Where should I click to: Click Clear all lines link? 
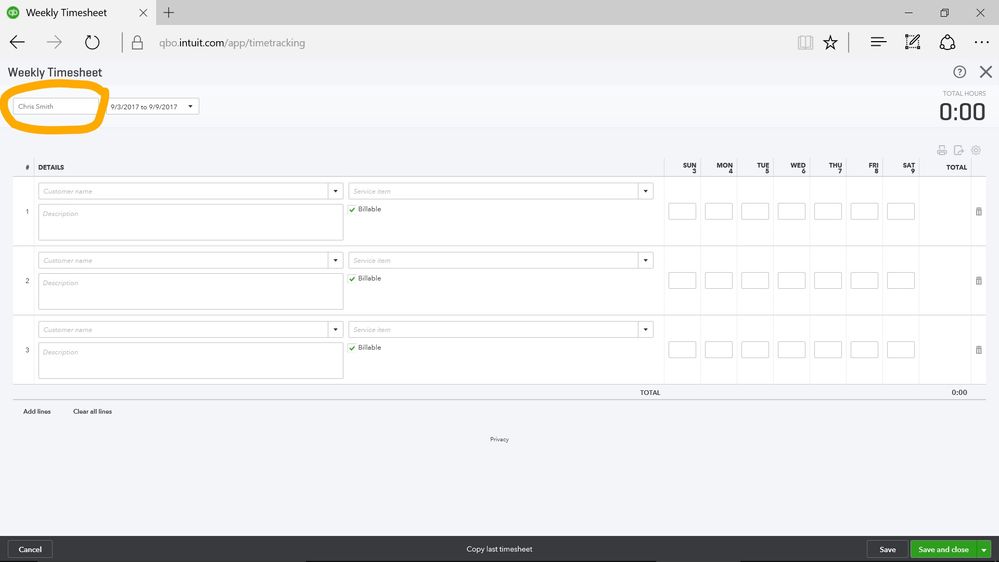(92, 412)
